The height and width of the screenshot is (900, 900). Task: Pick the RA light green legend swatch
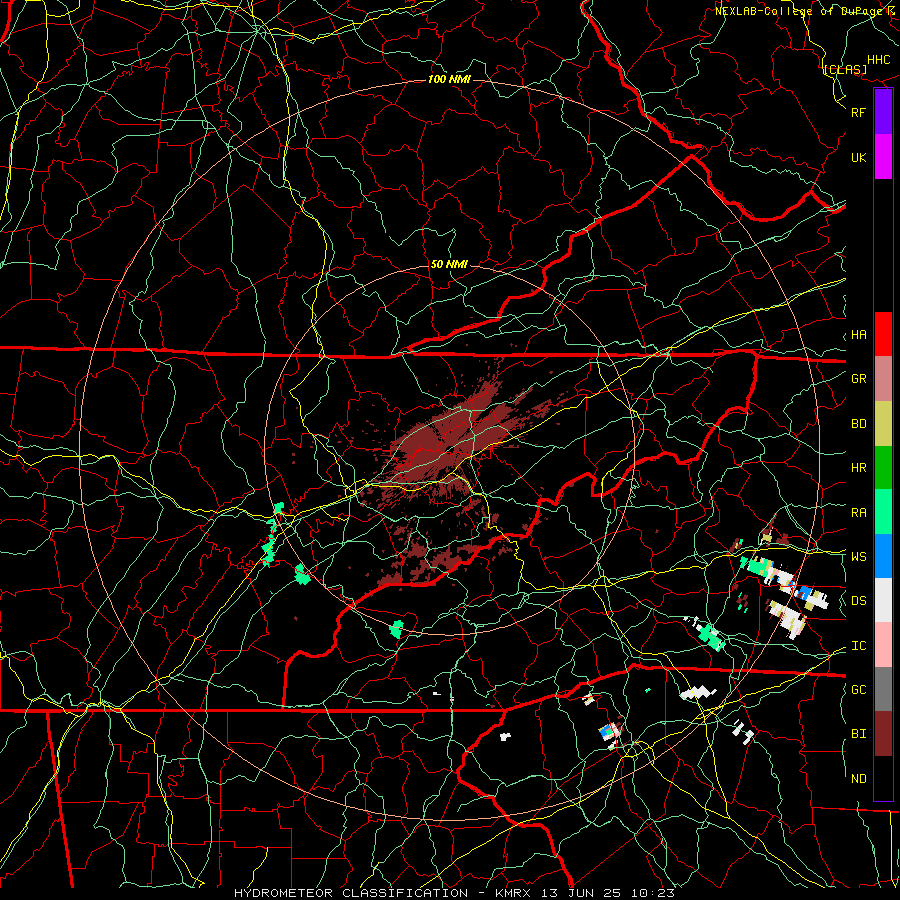click(x=883, y=512)
